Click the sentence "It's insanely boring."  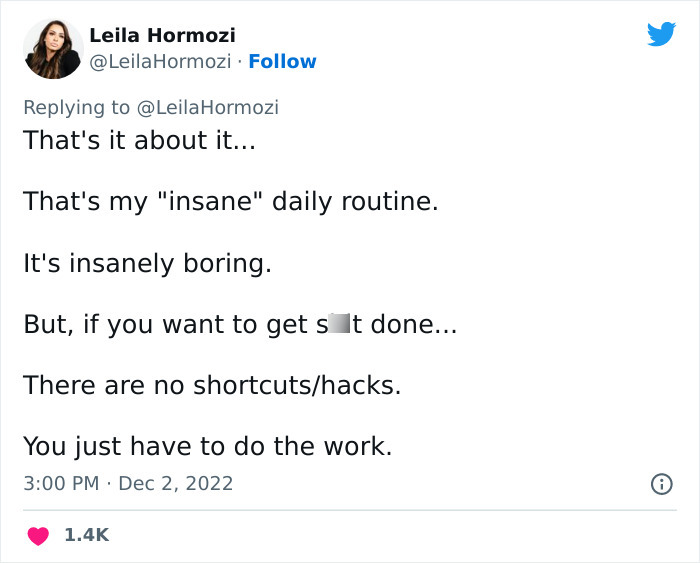[147, 264]
